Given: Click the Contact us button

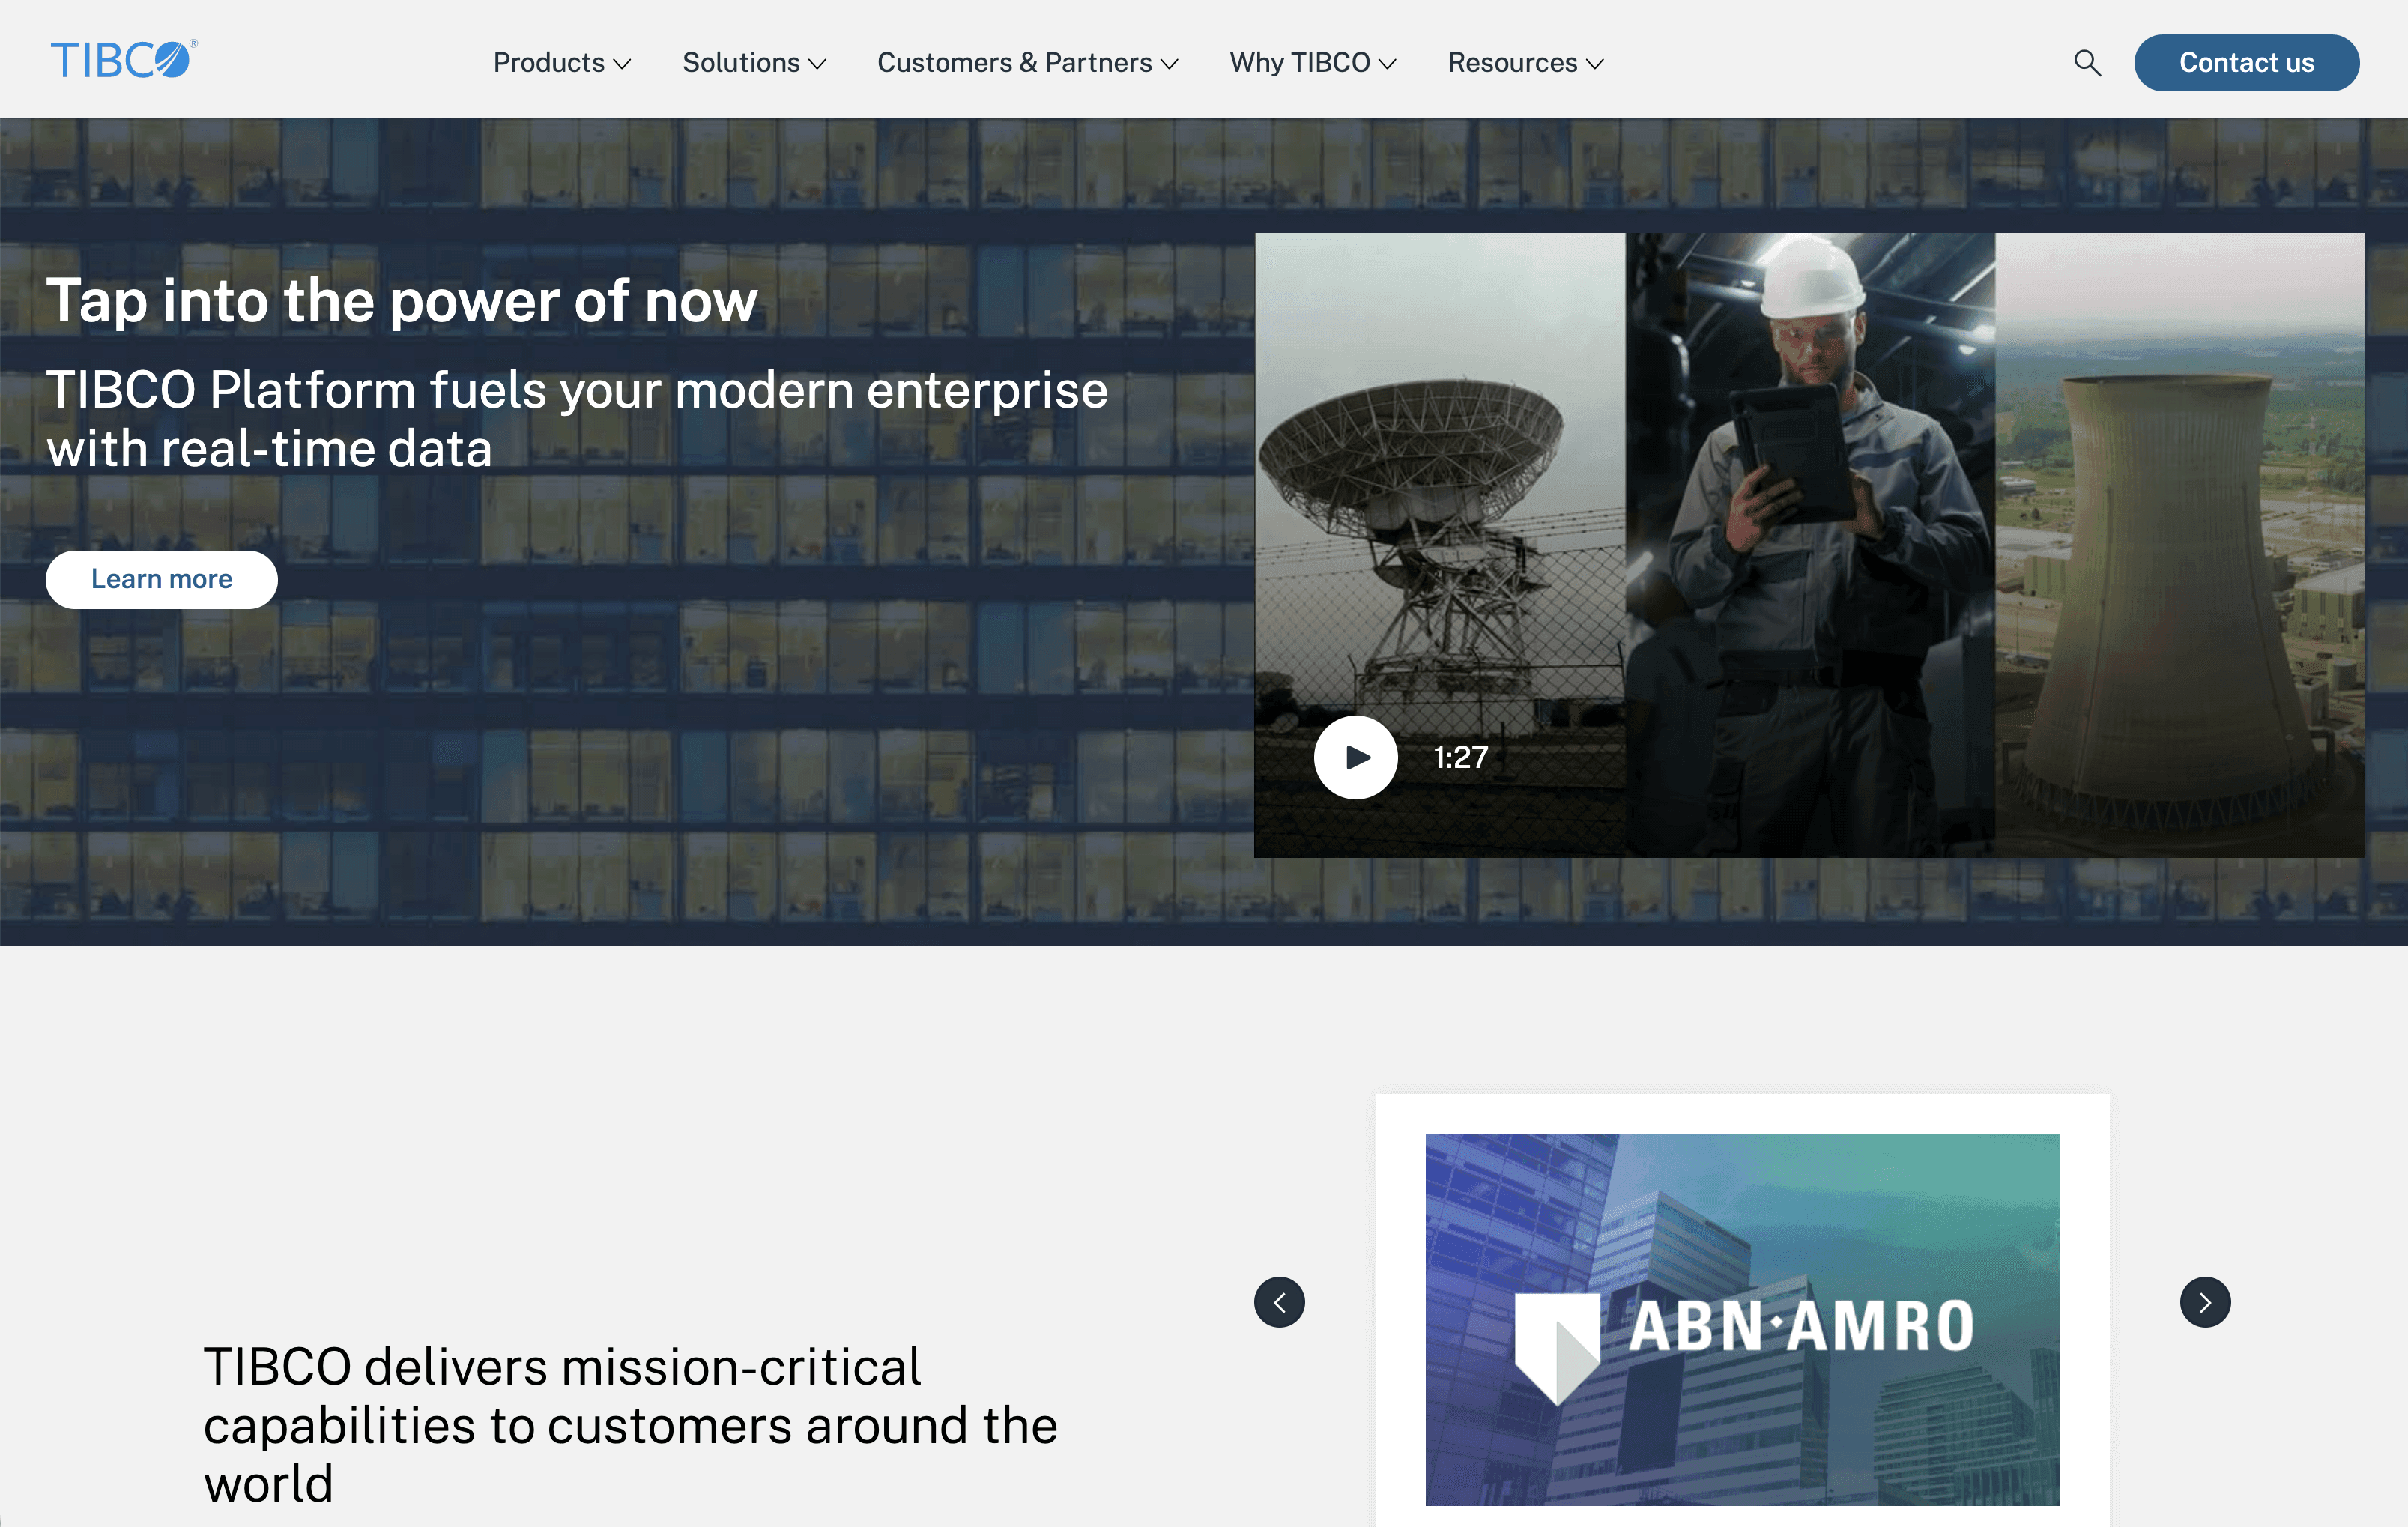Looking at the screenshot, I should click(x=2246, y=63).
